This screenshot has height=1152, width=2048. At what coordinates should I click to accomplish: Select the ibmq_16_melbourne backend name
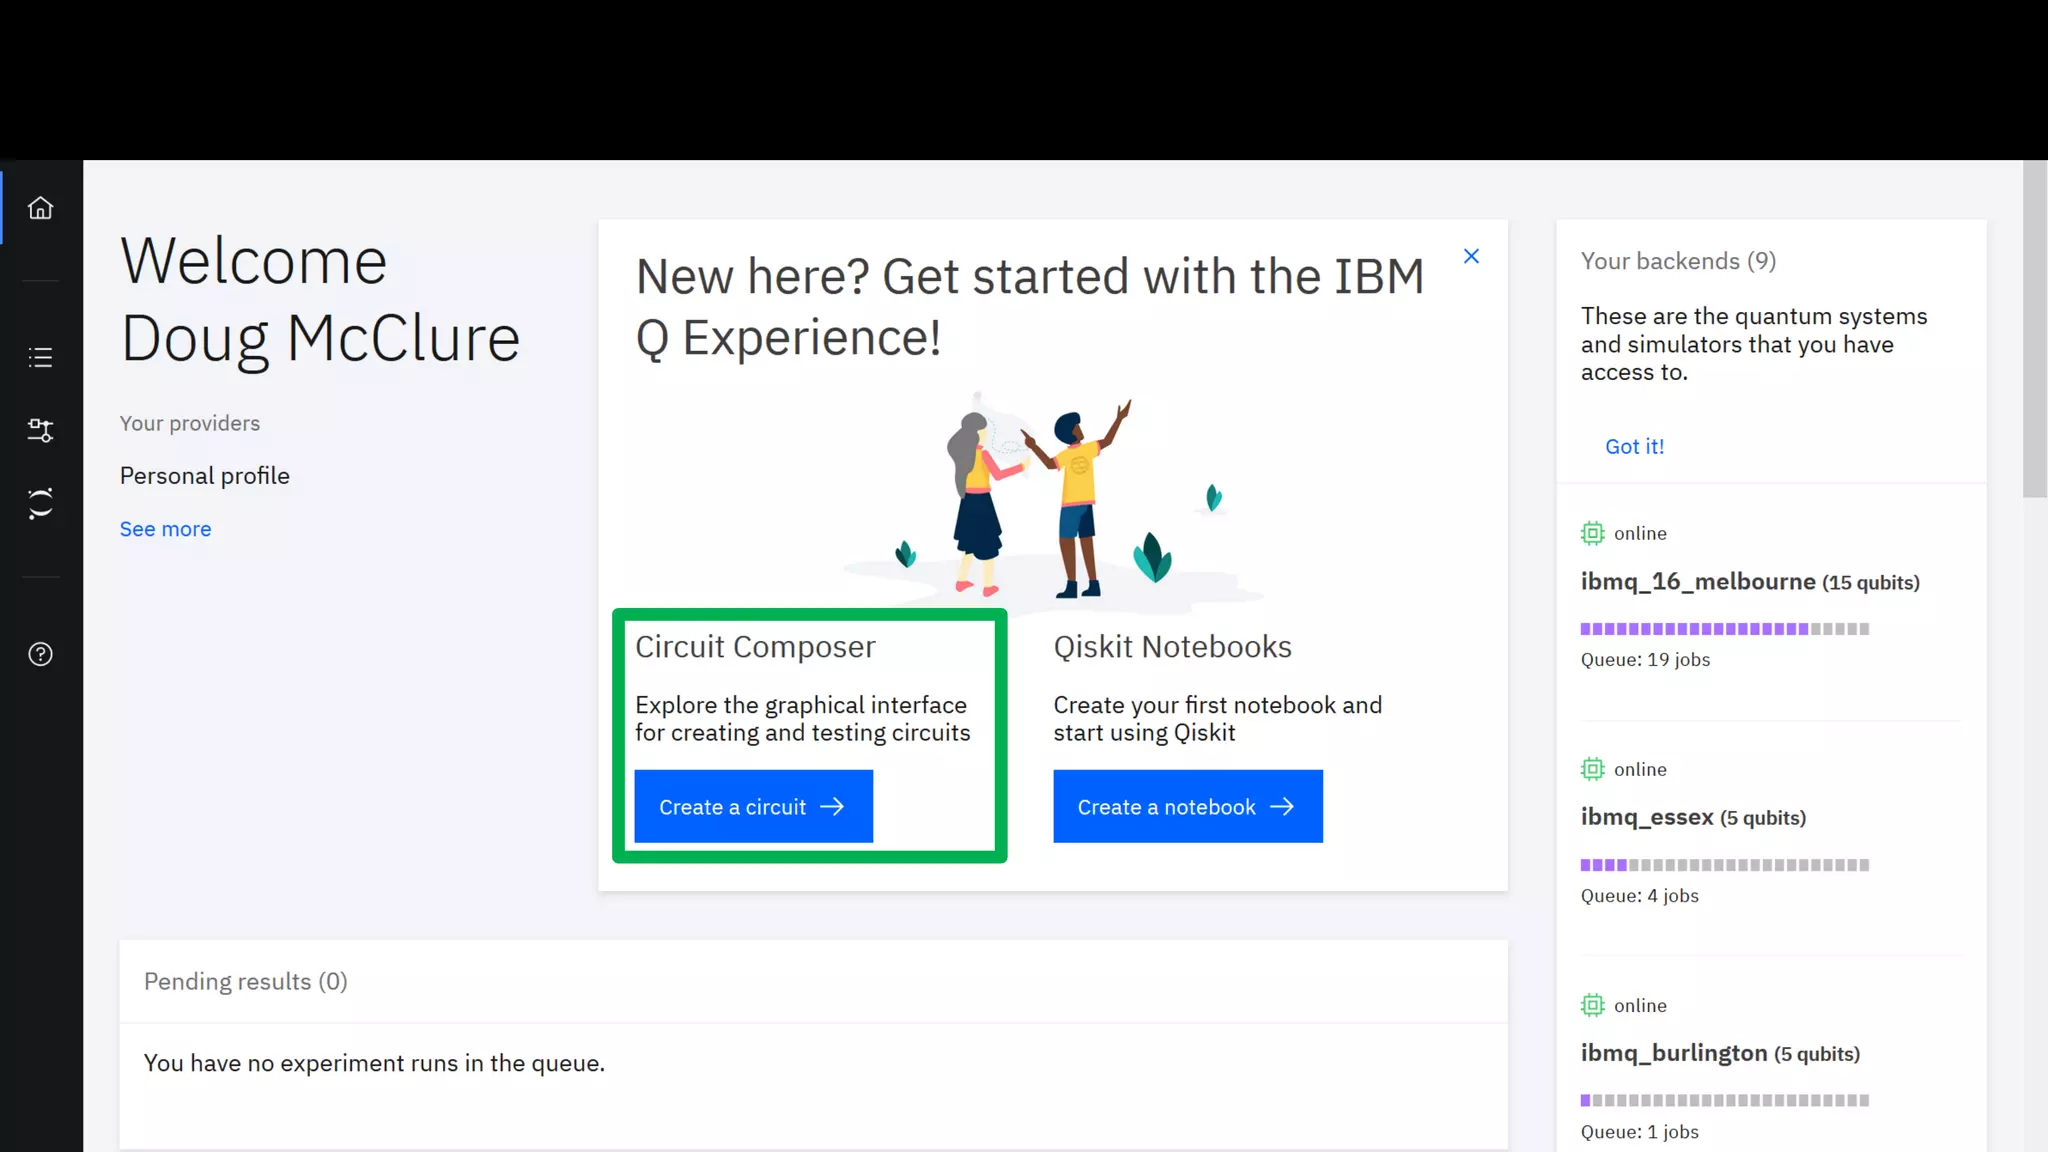[1697, 581]
